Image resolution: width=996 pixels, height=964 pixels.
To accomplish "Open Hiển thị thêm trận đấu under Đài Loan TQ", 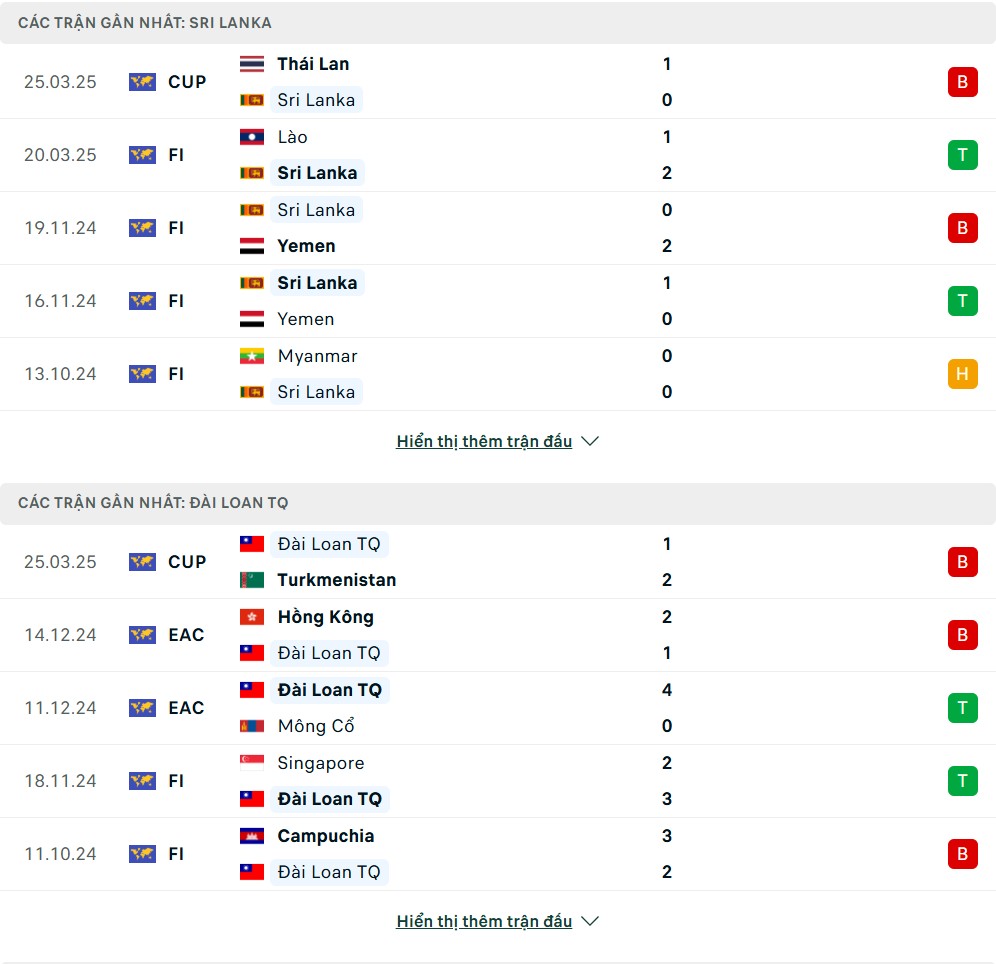I will [484, 921].
